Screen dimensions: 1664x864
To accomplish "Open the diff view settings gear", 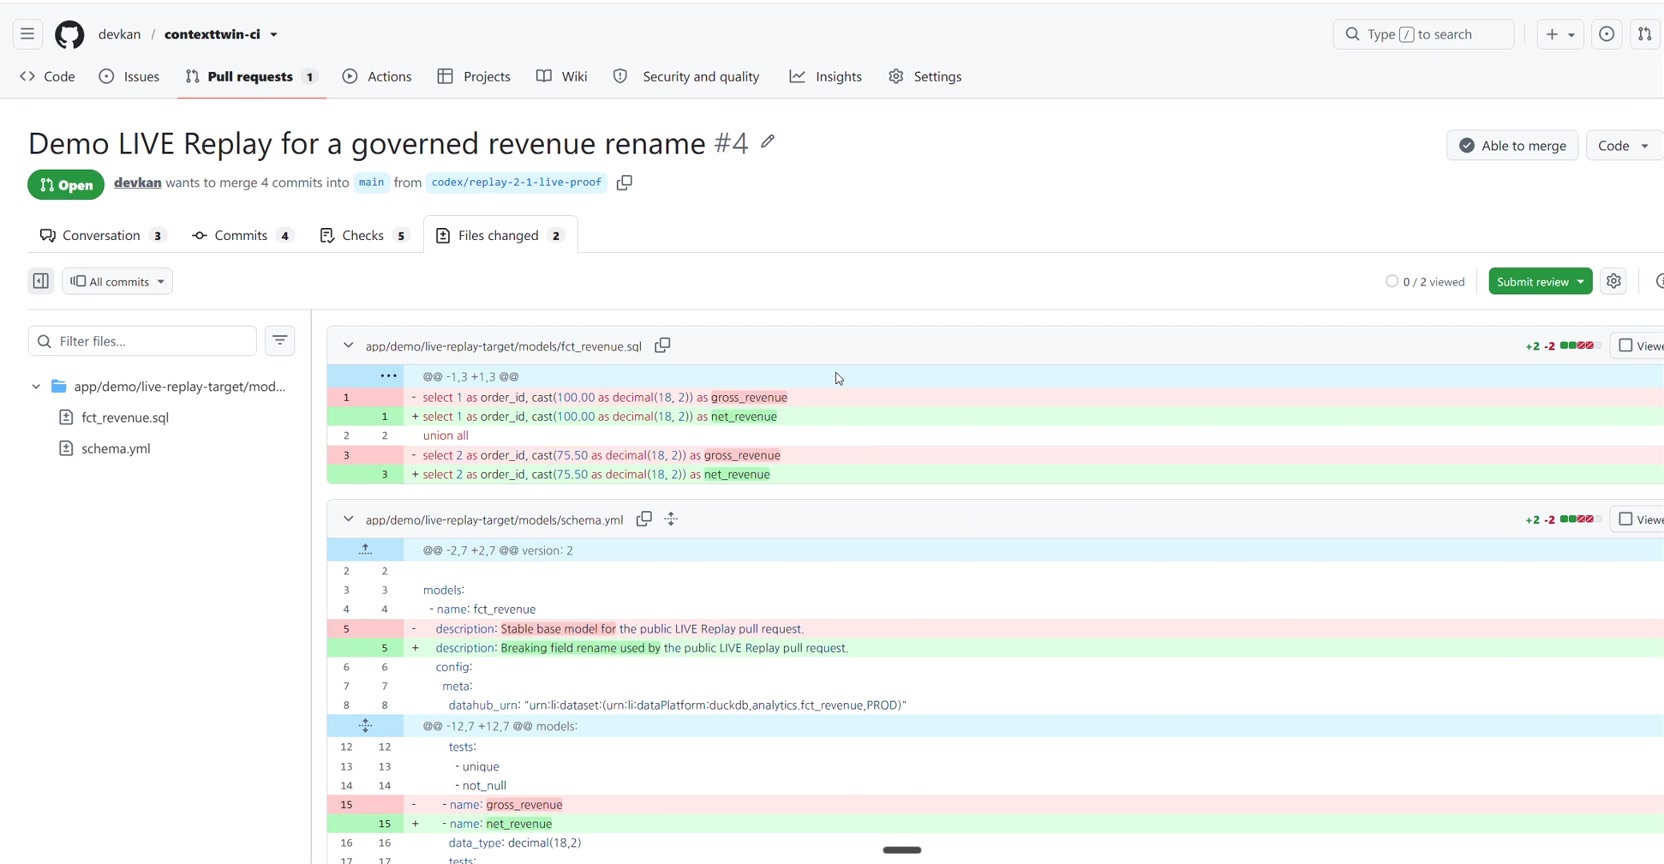I will (x=1614, y=281).
